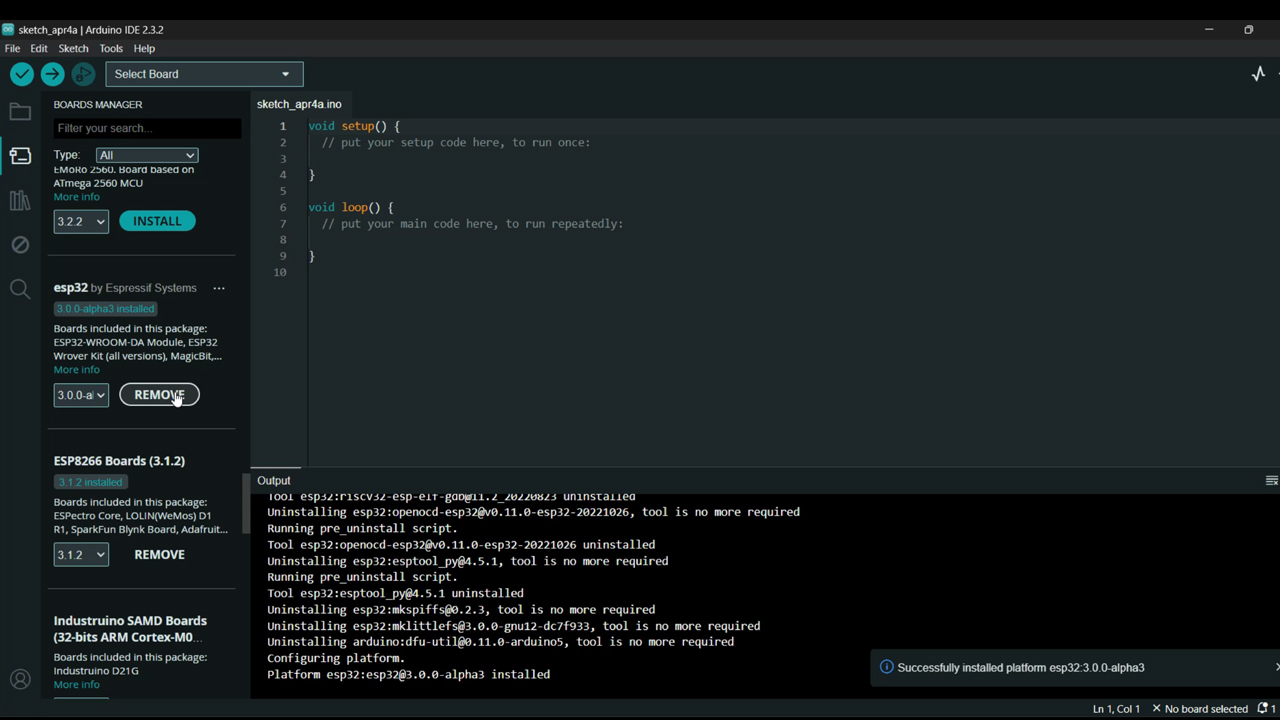Restore down the Arduino IDE window
Viewport: 1280px width, 720px height.
point(1248,29)
